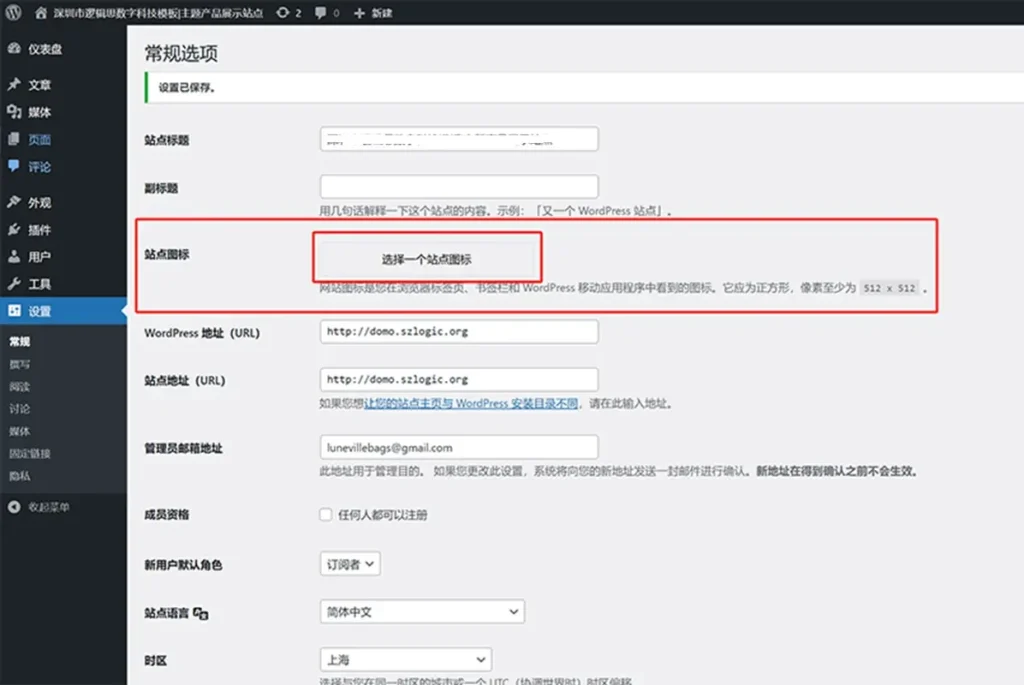The image size is (1024, 685).
Task: Collapse the sidebar via 收起菜单
Action: [40, 505]
